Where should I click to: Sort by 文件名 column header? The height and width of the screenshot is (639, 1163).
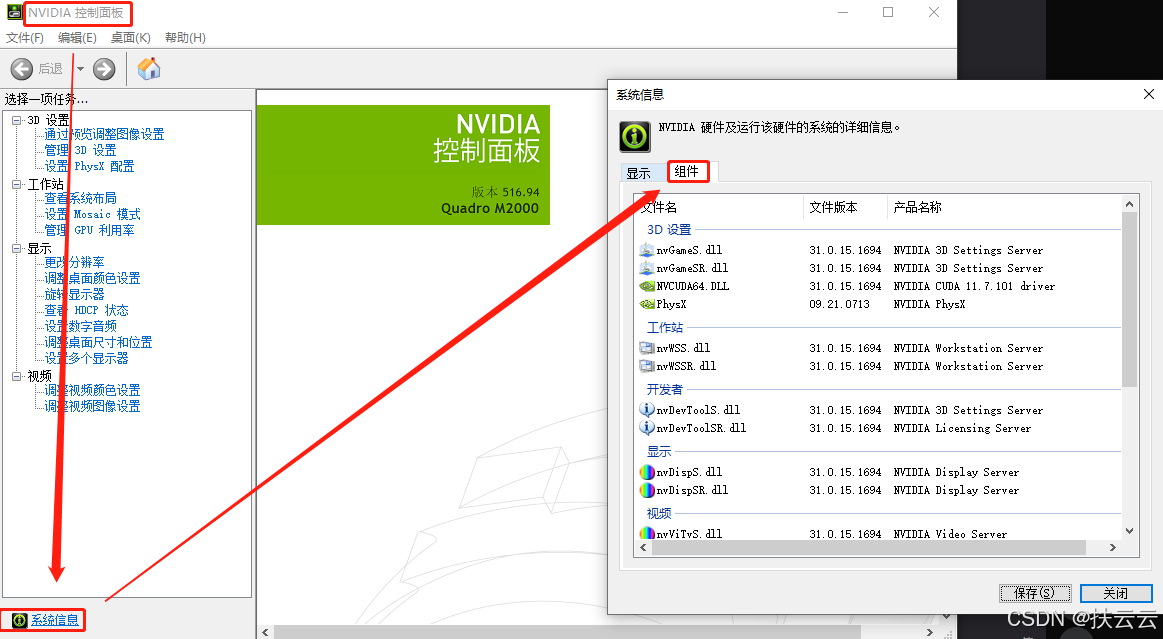tap(720, 208)
